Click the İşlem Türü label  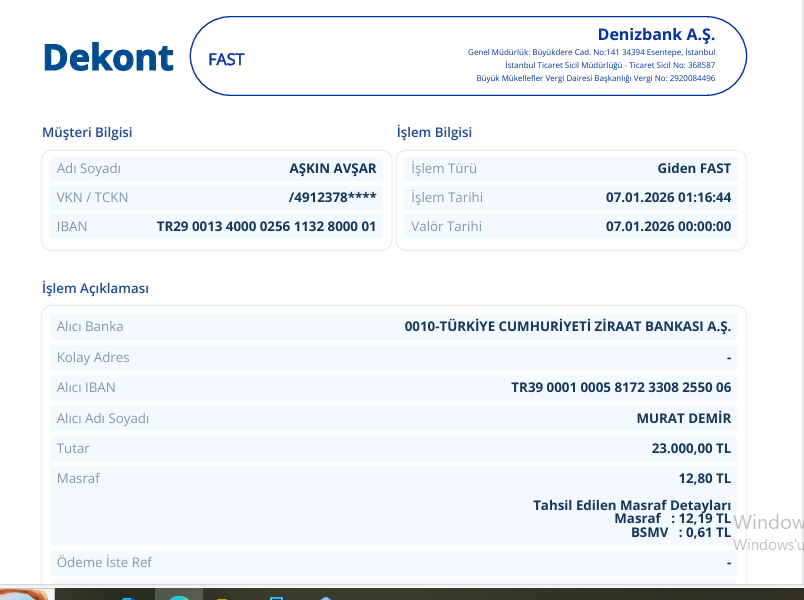(444, 169)
